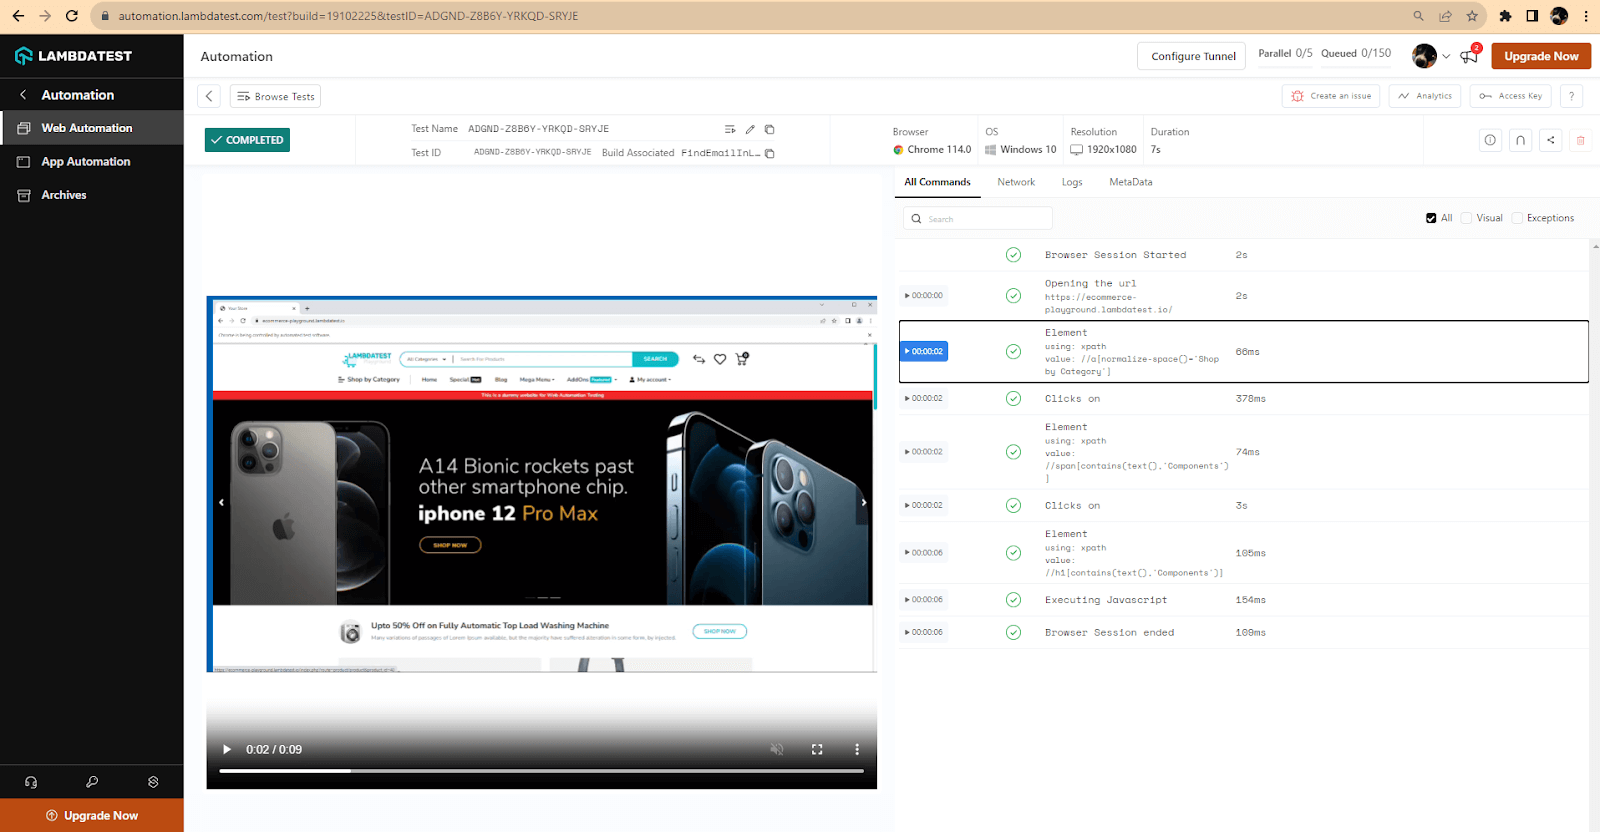Viewport: 1600px width, 832px height.
Task: Click the Browse Tests button
Action: point(275,96)
